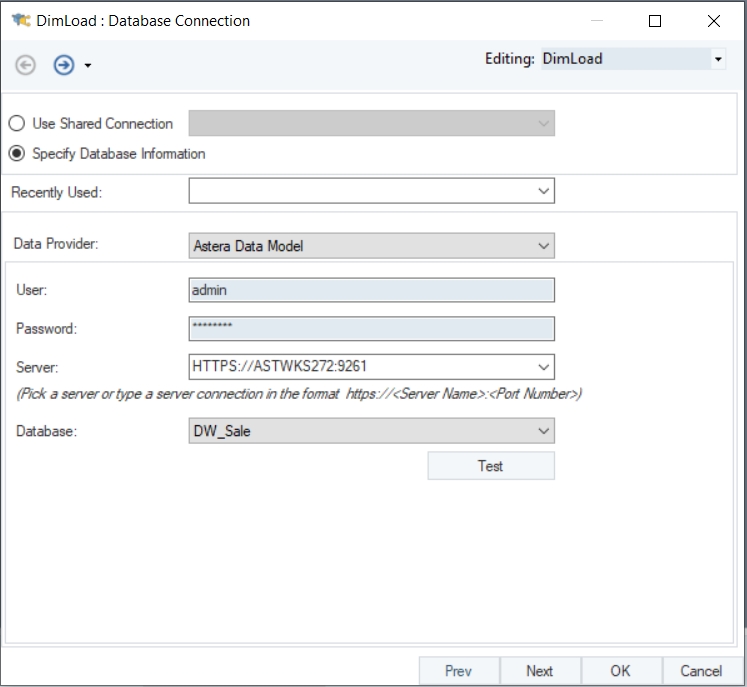The image size is (747, 687).
Task: Maximize the Database Connection window
Action: (655, 21)
